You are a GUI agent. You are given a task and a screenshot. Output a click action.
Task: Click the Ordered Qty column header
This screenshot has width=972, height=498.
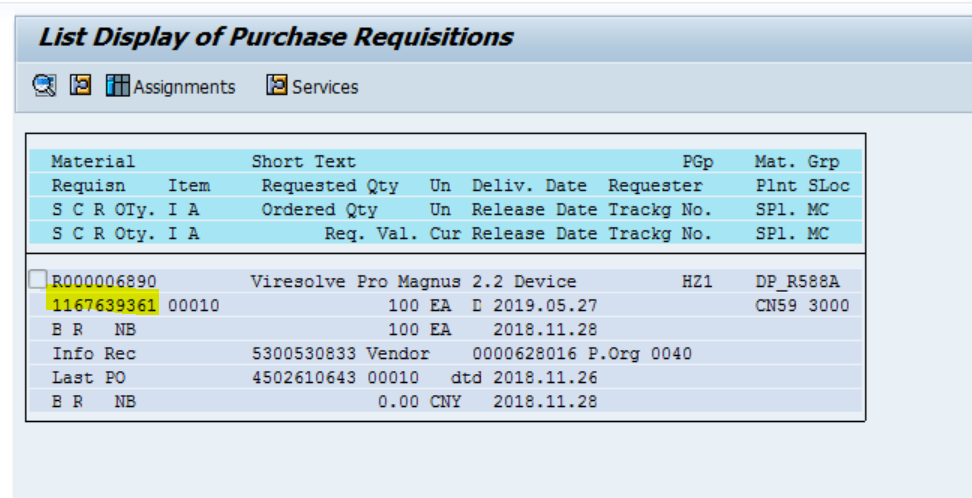pos(319,210)
